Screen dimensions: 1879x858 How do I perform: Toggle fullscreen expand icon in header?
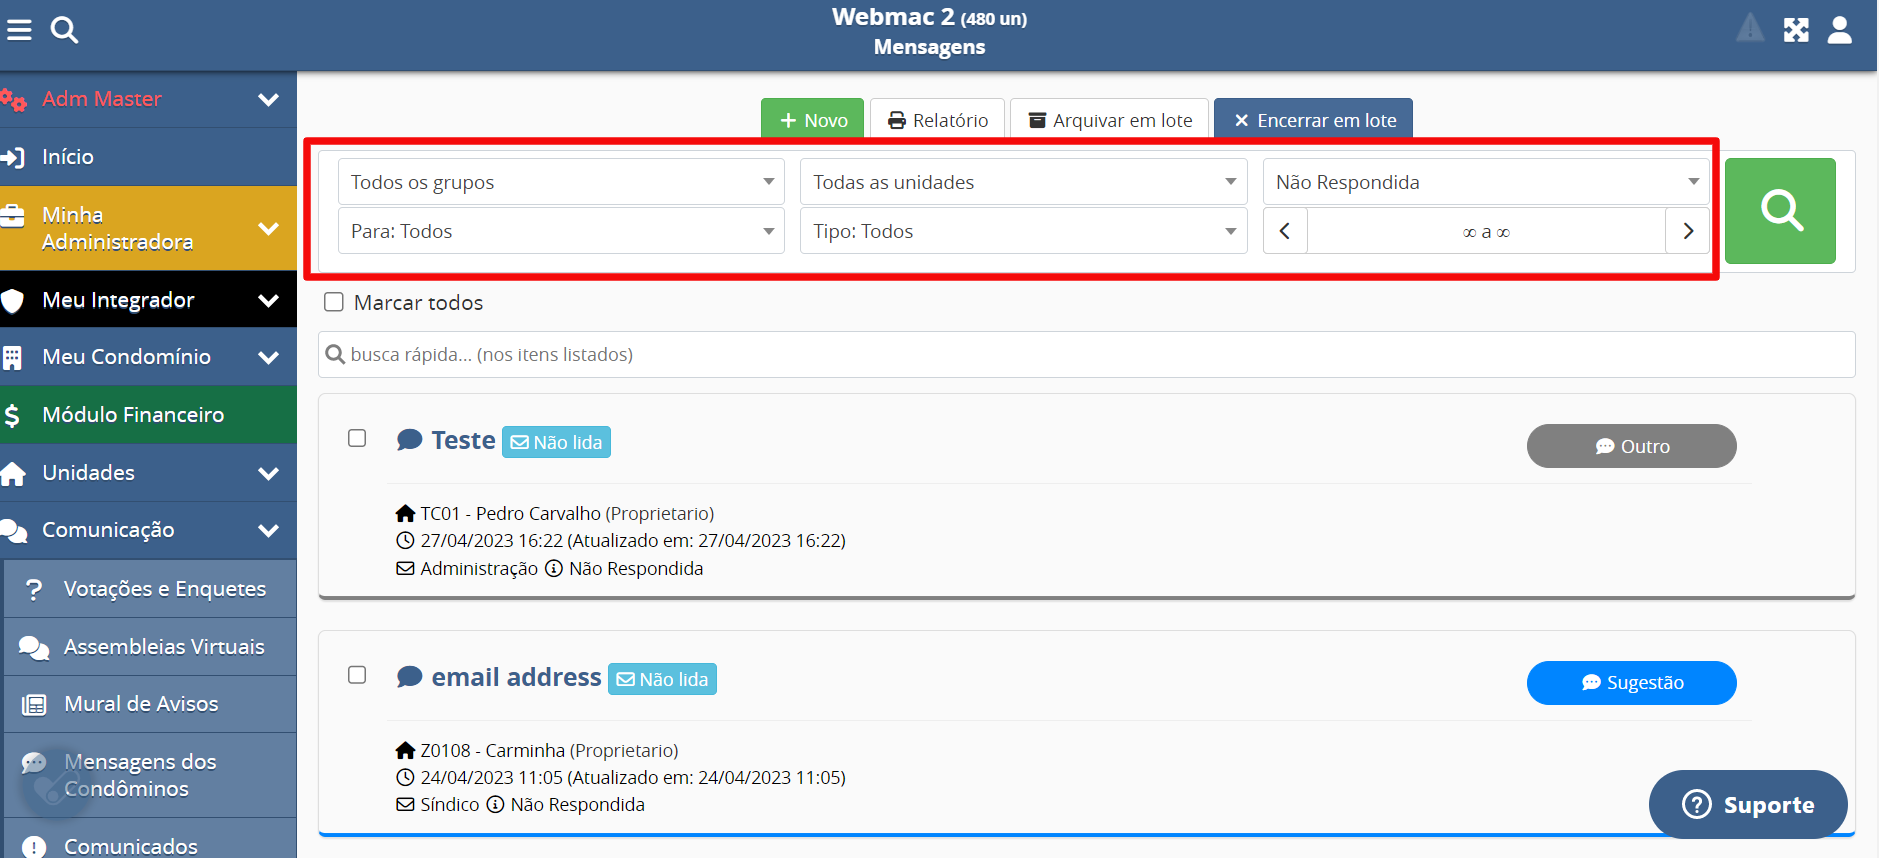[1795, 30]
